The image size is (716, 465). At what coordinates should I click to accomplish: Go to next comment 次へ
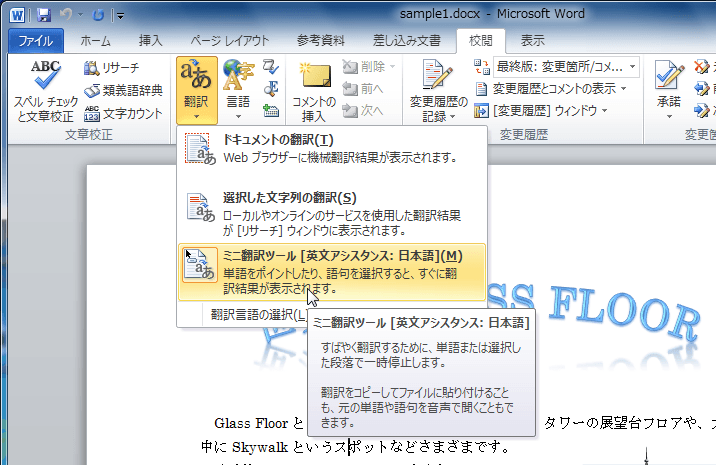(x=363, y=110)
